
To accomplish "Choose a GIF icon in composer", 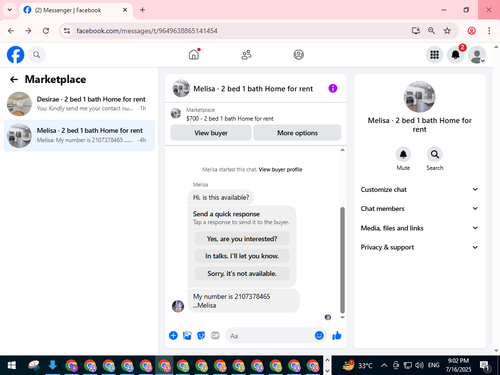I will tap(215, 335).
